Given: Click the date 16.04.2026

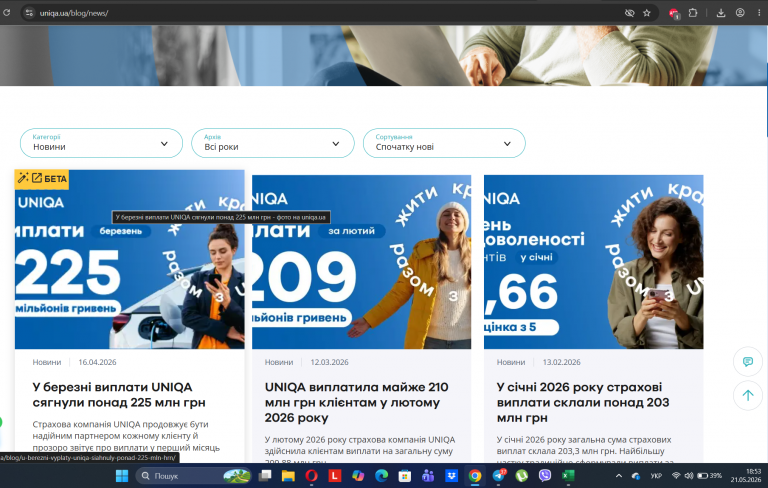Looking at the screenshot, I should [97, 362].
